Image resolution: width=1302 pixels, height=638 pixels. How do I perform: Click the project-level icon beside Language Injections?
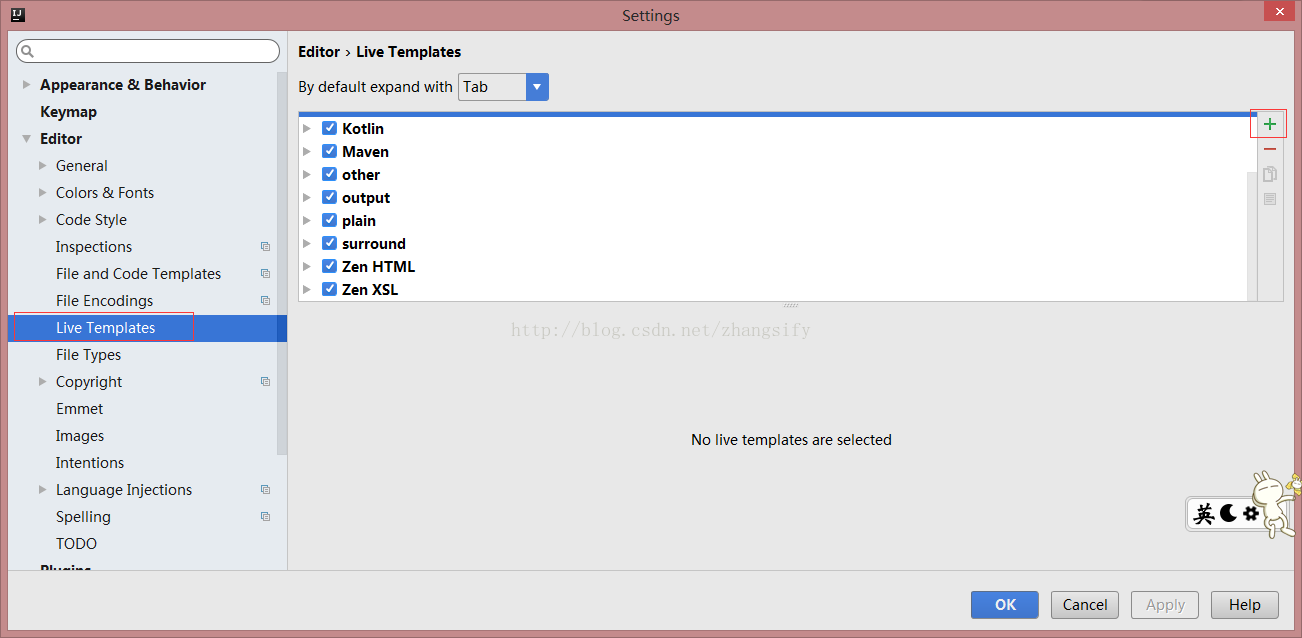click(265, 490)
